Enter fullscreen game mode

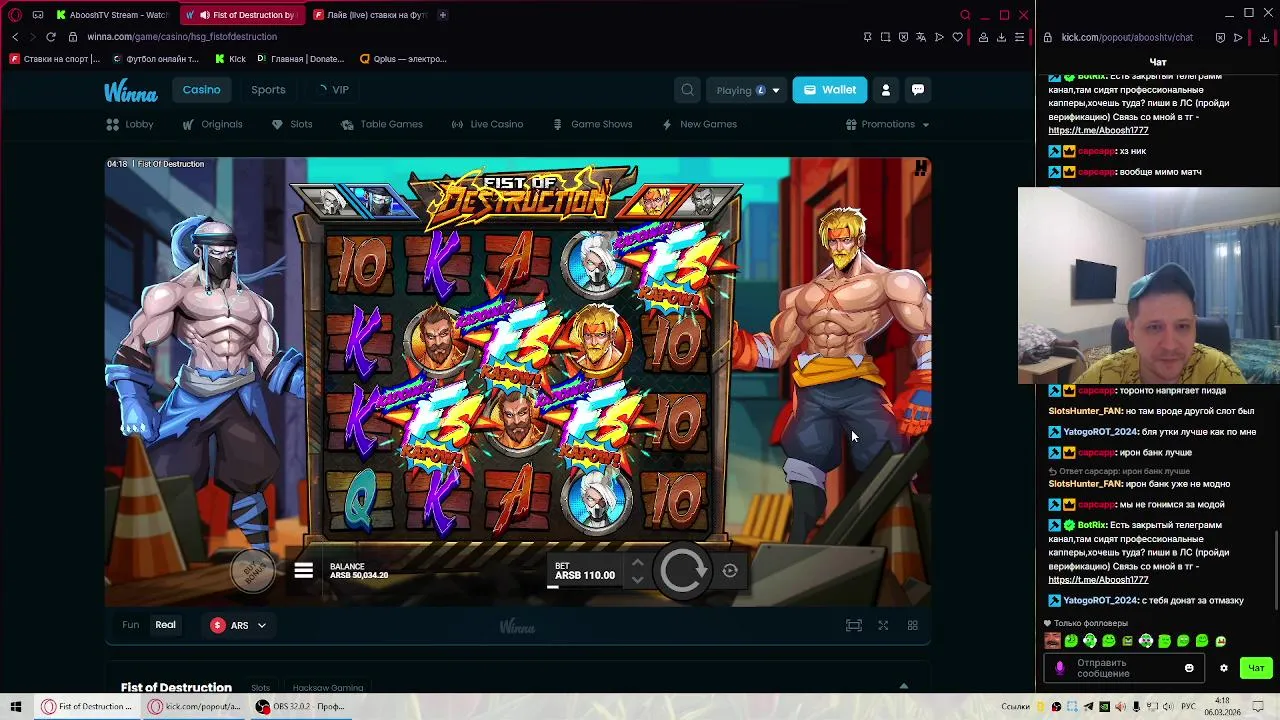point(883,625)
